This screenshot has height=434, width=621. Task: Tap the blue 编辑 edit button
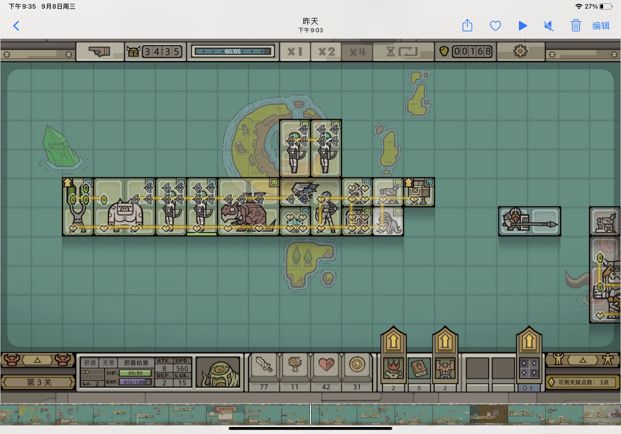click(x=601, y=26)
